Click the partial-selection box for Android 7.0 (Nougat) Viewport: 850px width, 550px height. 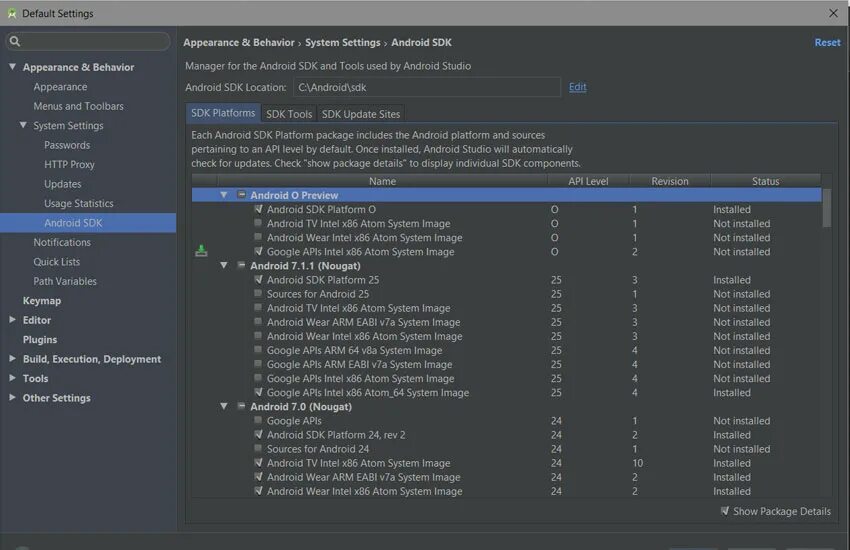(242, 406)
